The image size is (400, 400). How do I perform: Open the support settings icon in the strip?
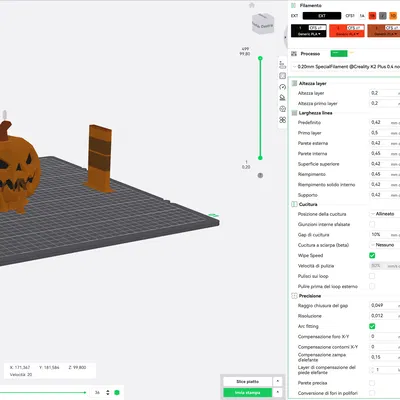click(282, 98)
